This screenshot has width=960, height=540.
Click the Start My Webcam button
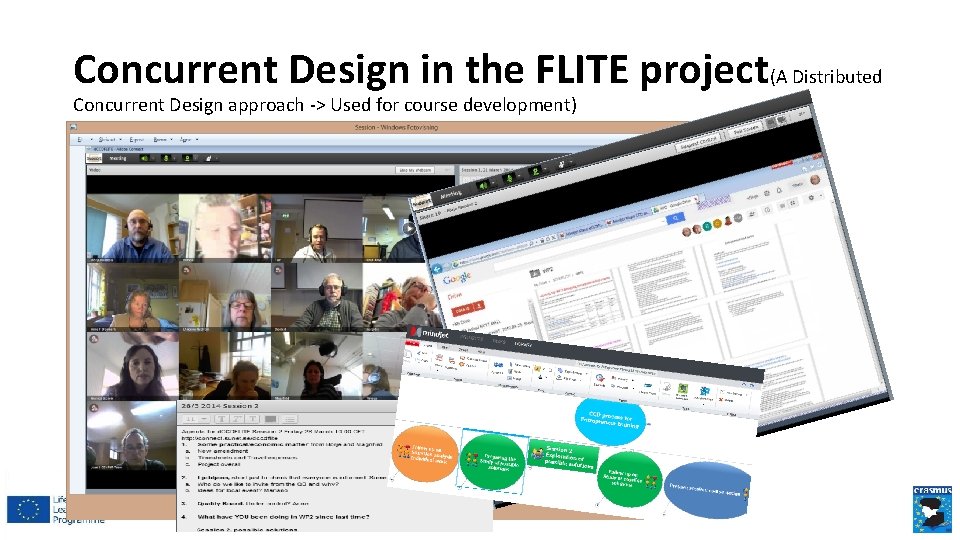coord(414,170)
